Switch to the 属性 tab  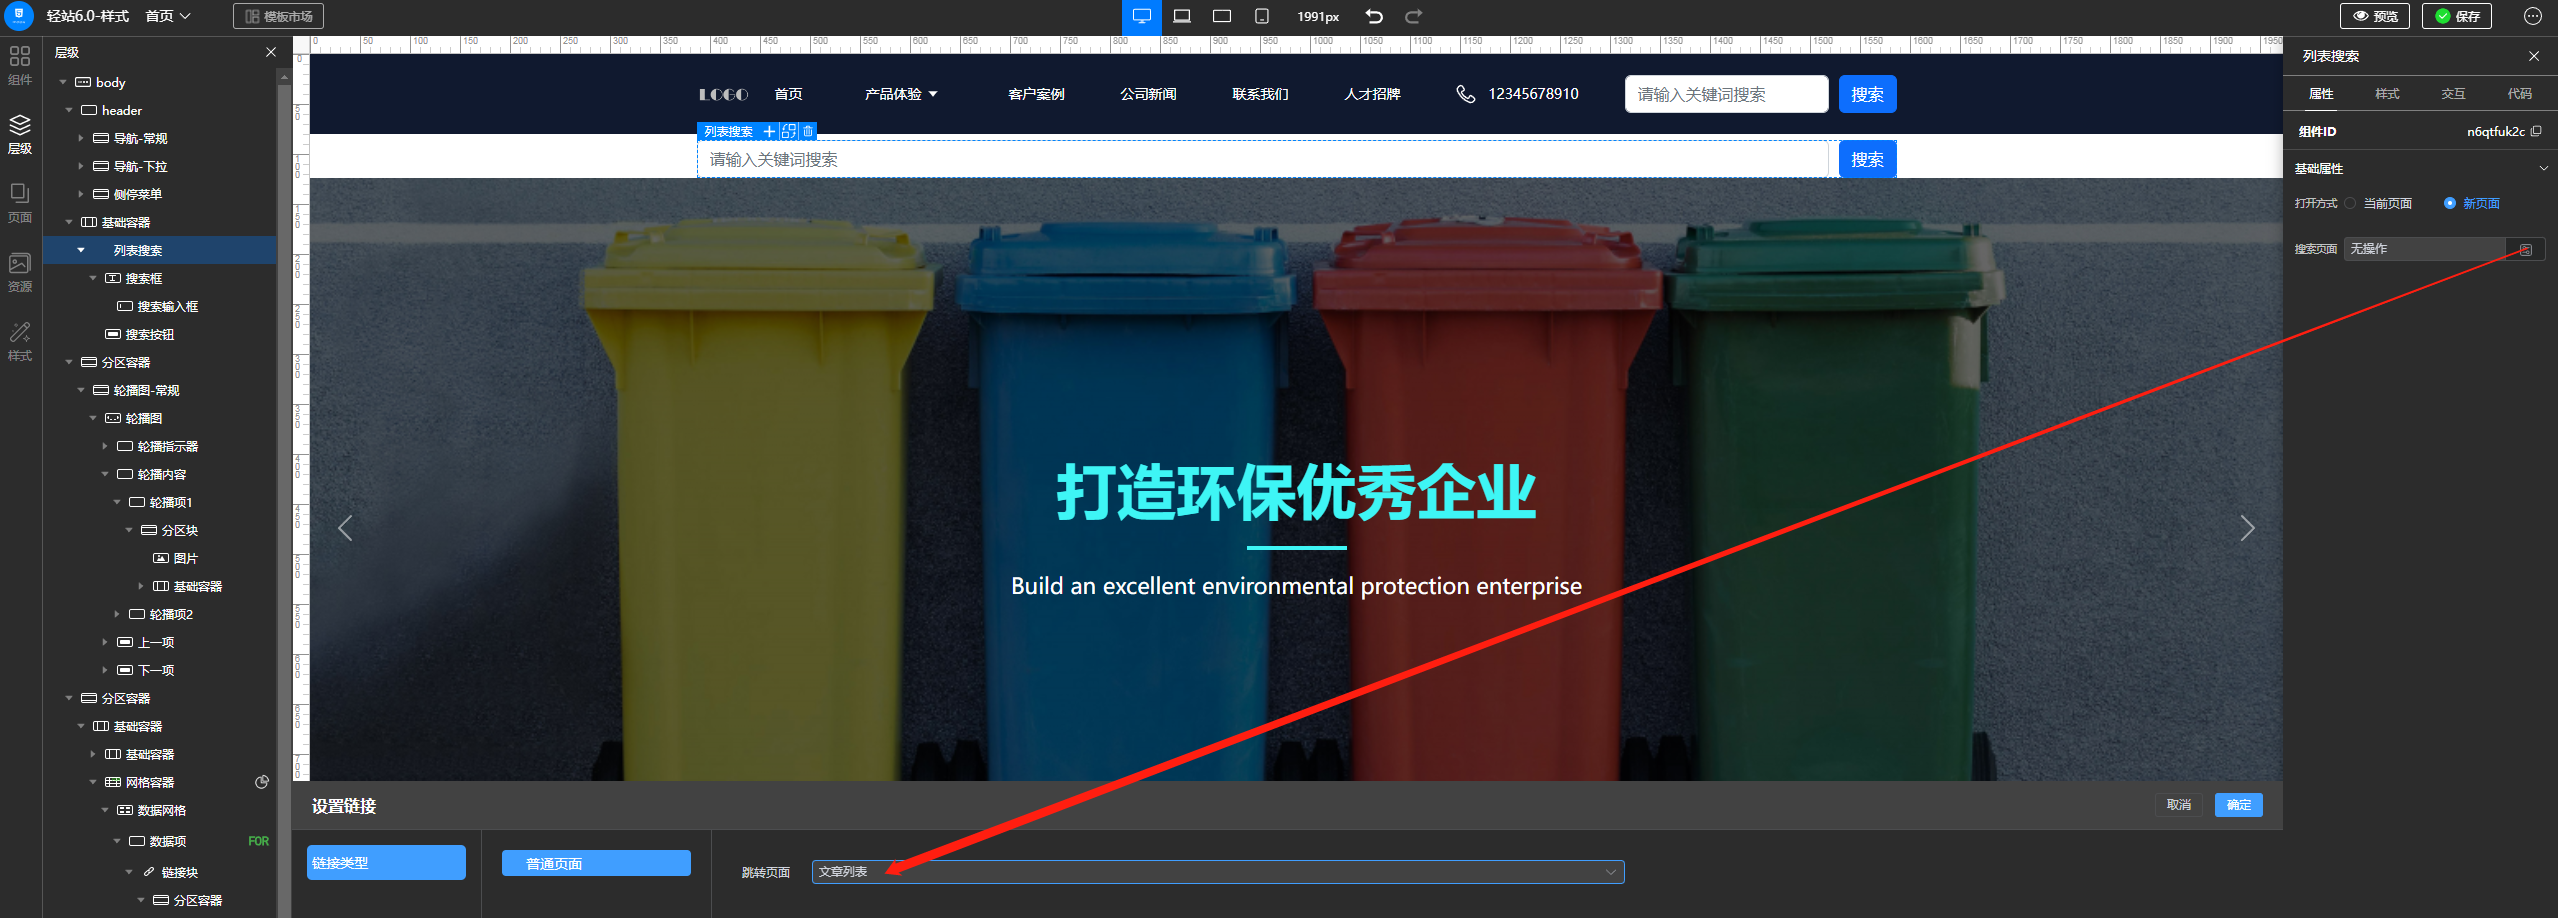pyautogui.click(x=2321, y=94)
